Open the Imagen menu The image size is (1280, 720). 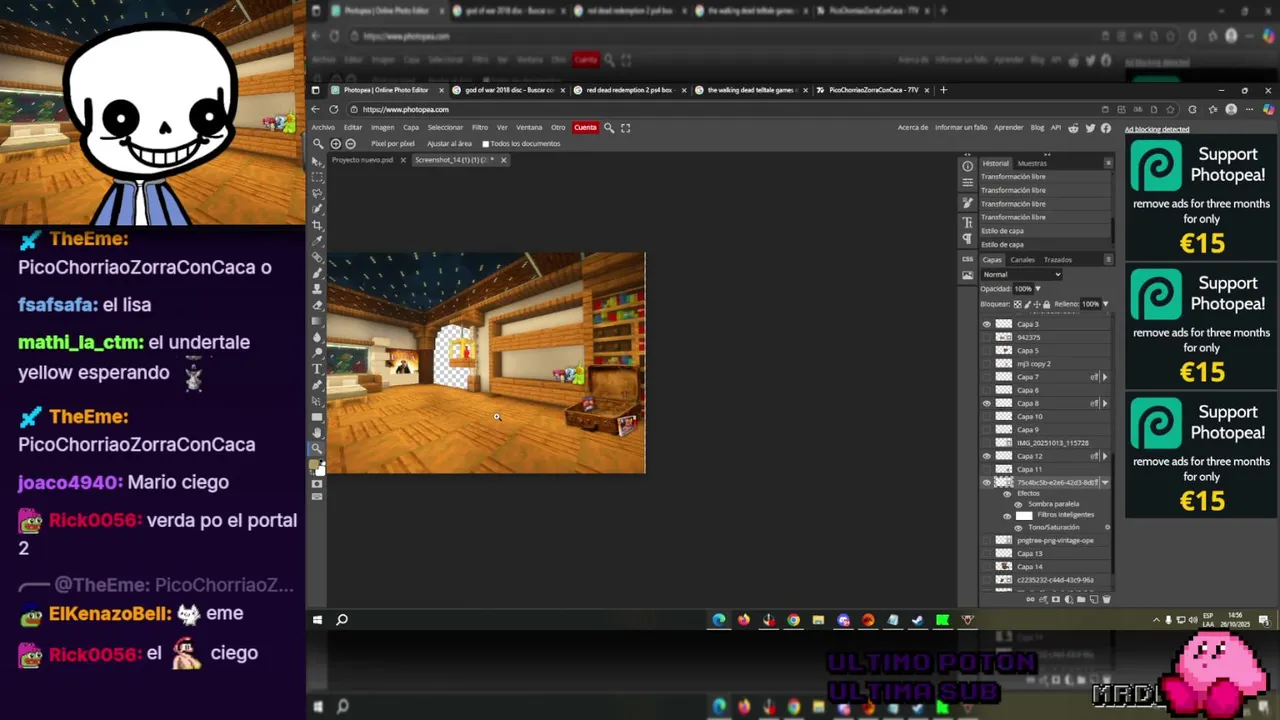pyautogui.click(x=383, y=128)
